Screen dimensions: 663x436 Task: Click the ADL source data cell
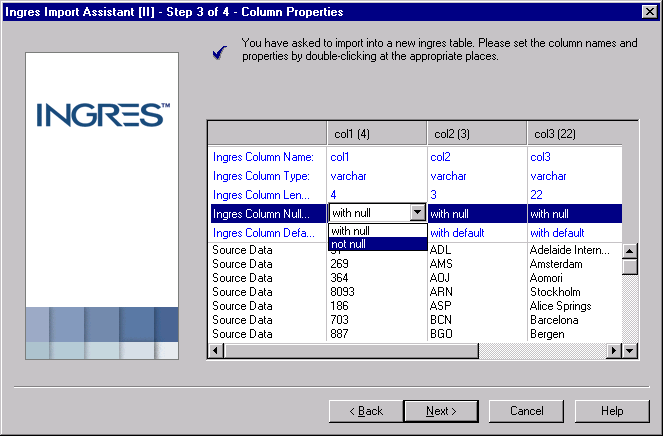pos(440,250)
